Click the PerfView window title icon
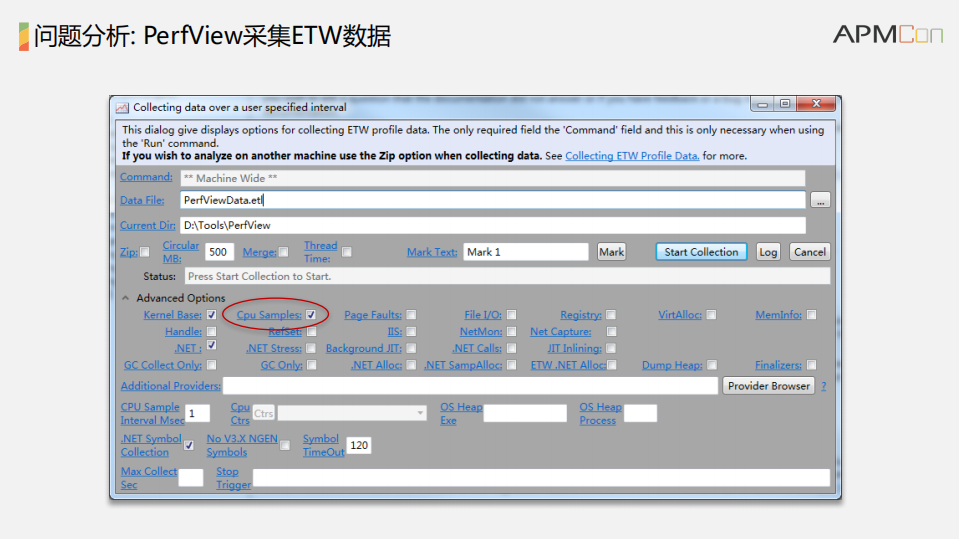Viewport: 959px width, 539px height. pos(122,108)
